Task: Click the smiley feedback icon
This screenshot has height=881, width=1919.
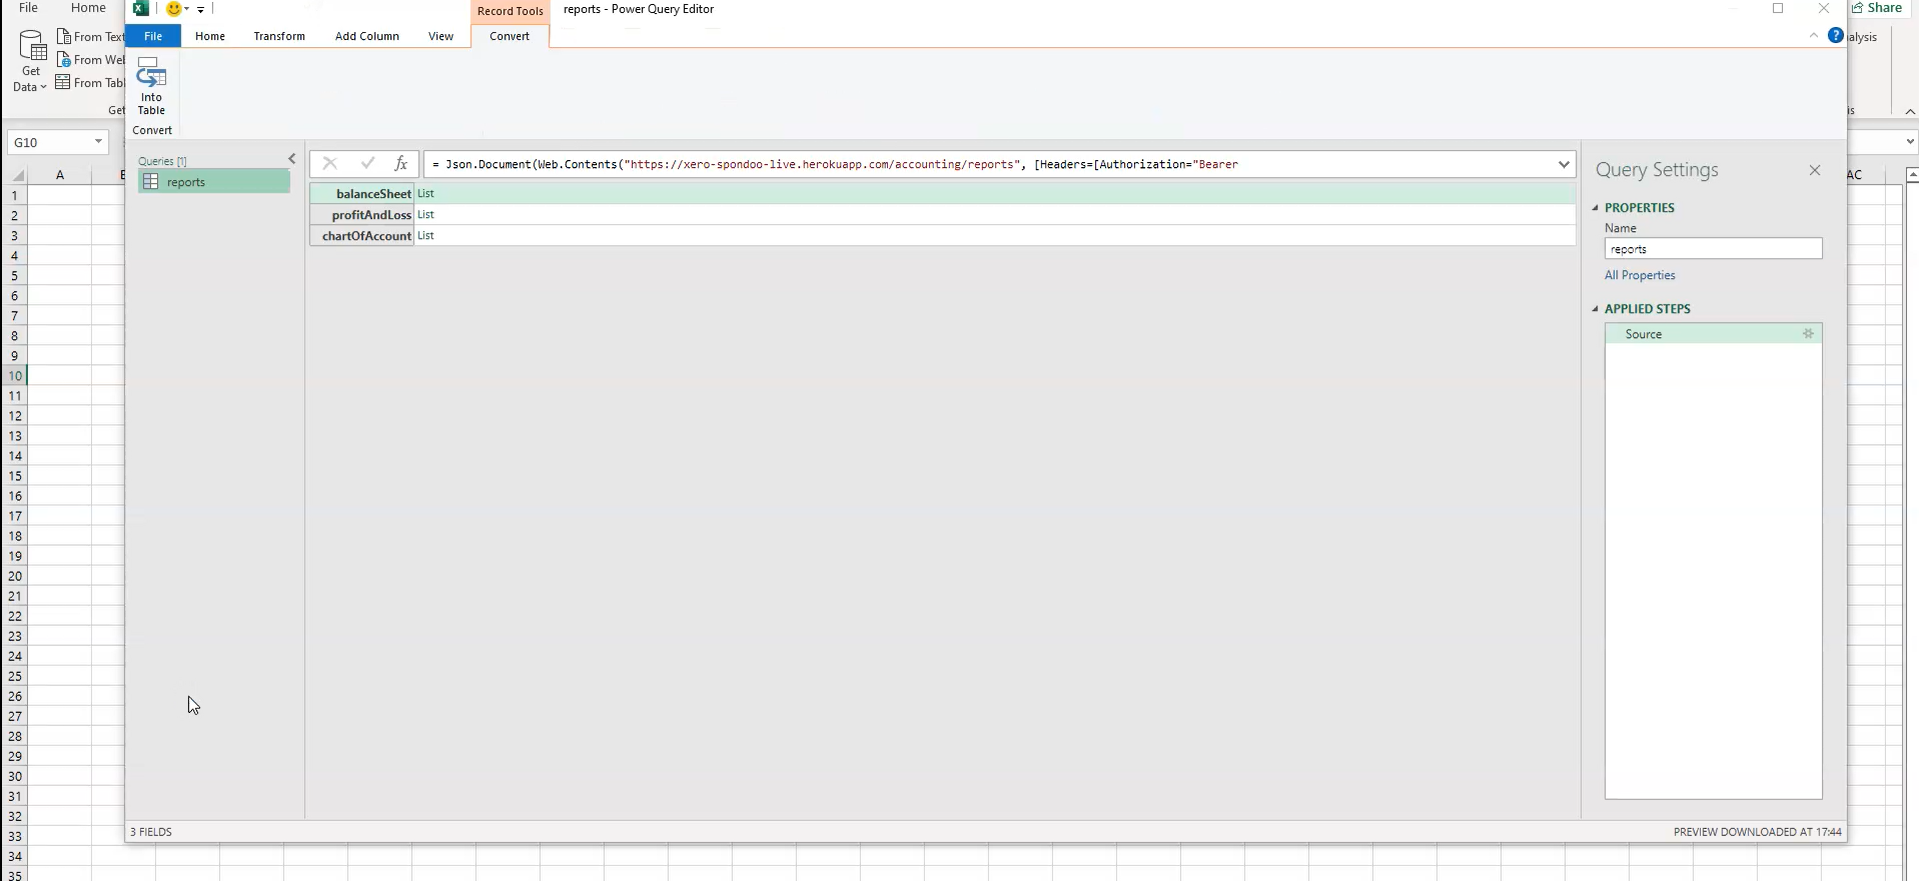Action: coord(174,9)
